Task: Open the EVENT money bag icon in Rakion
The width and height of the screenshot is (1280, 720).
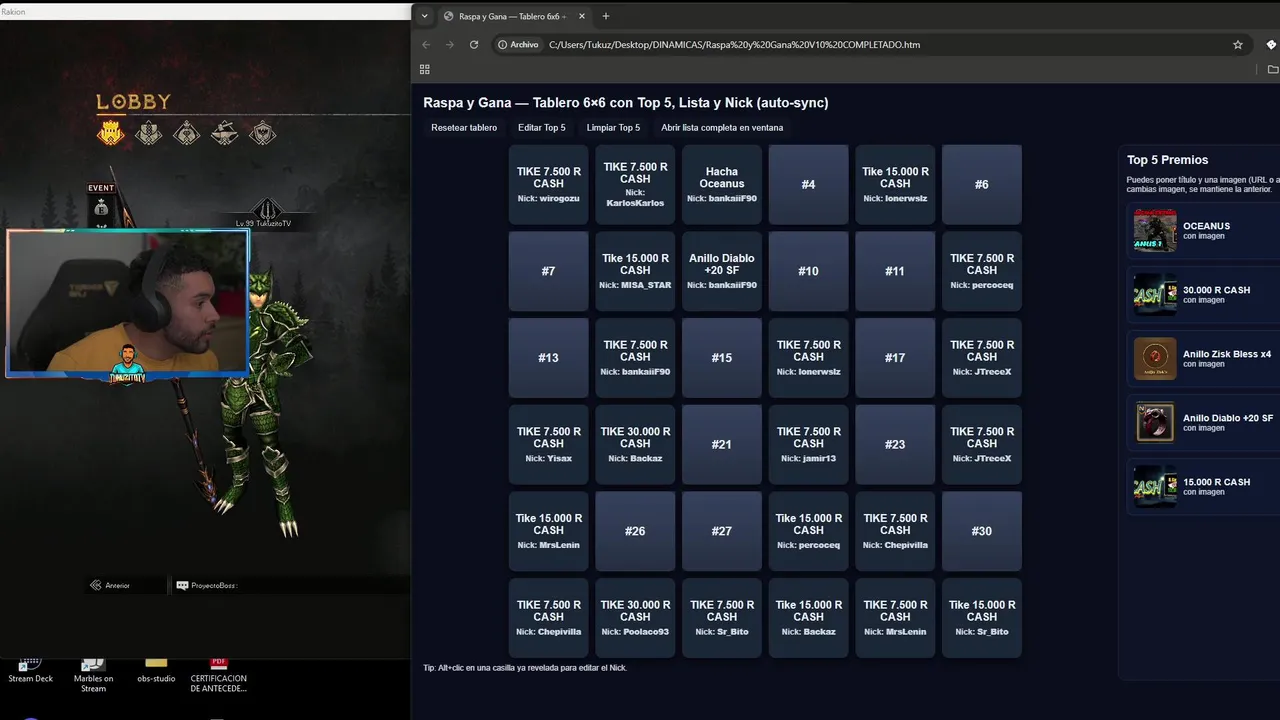Action: pyautogui.click(x=101, y=207)
